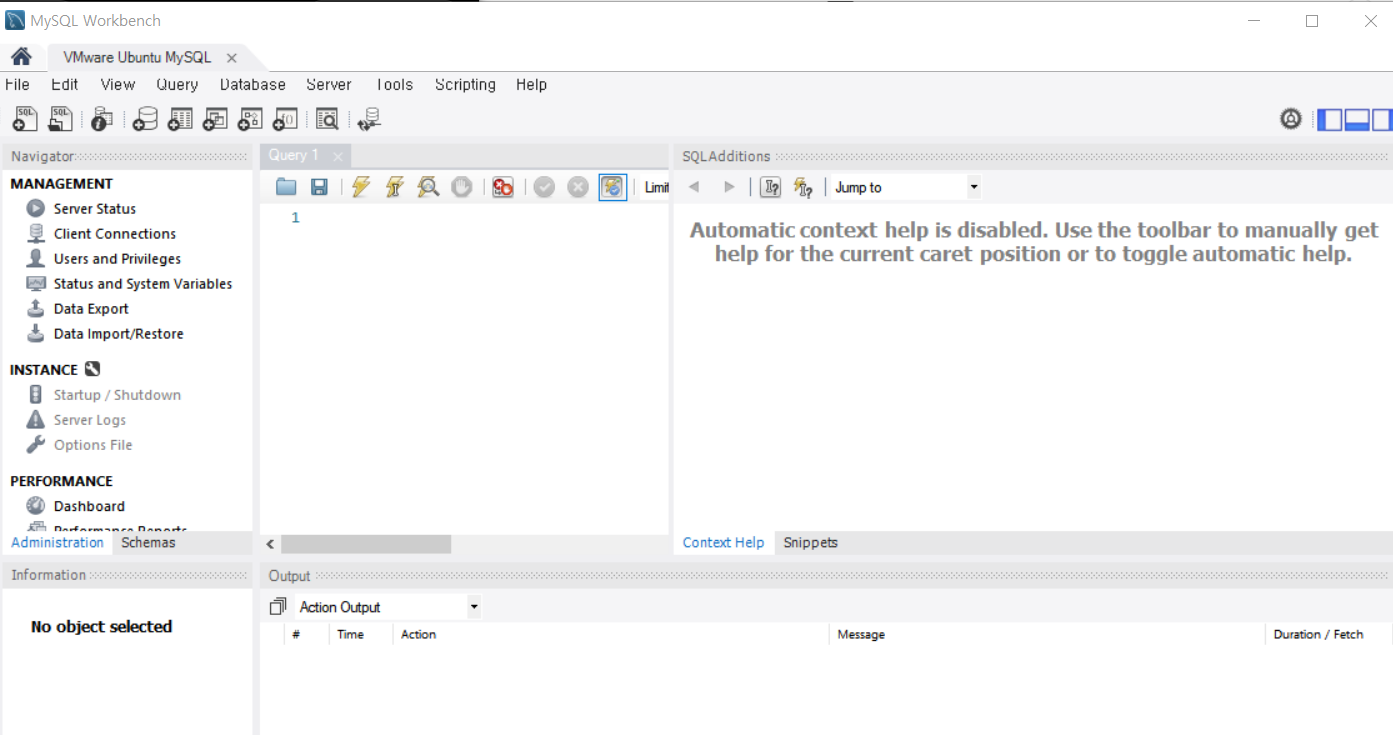Create new view icon
Viewport: 1393px width, 735px height.
(215, 119)
